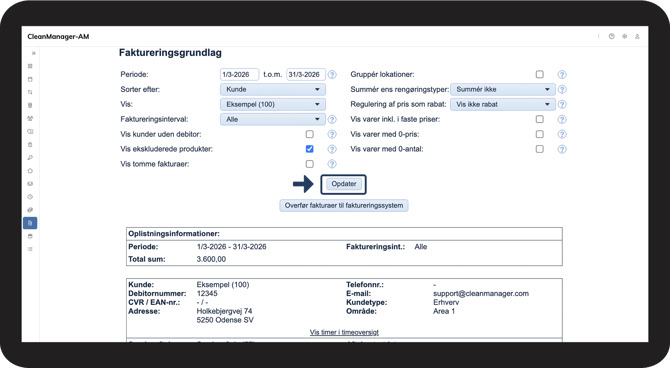The image size is (670, 368).
Task: Open Faktureringsinterval dropdown showing Alle
Action: click(x=273, y=119)
